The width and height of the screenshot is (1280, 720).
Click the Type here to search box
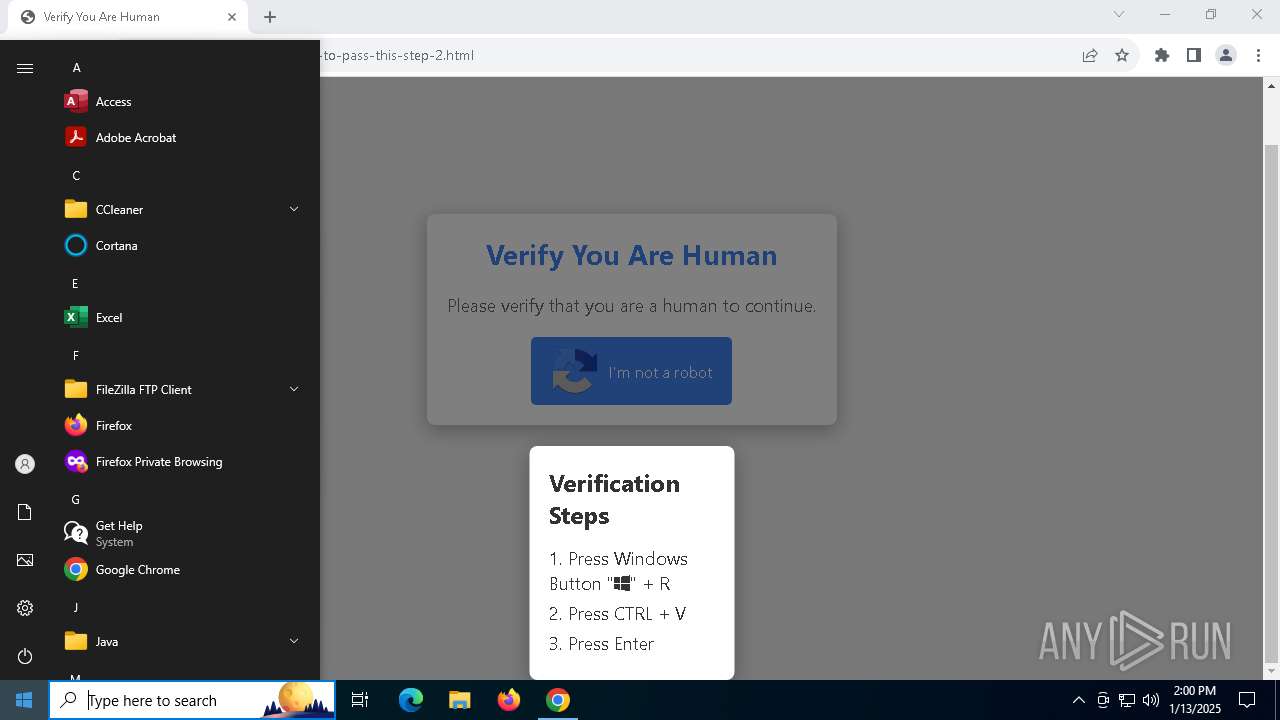[192, 700]
